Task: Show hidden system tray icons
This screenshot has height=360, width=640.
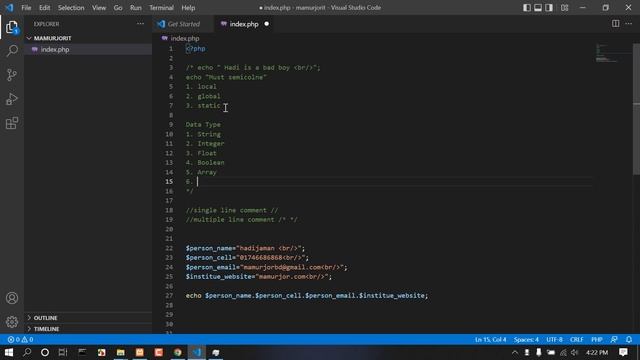Action: coord(515,352)
